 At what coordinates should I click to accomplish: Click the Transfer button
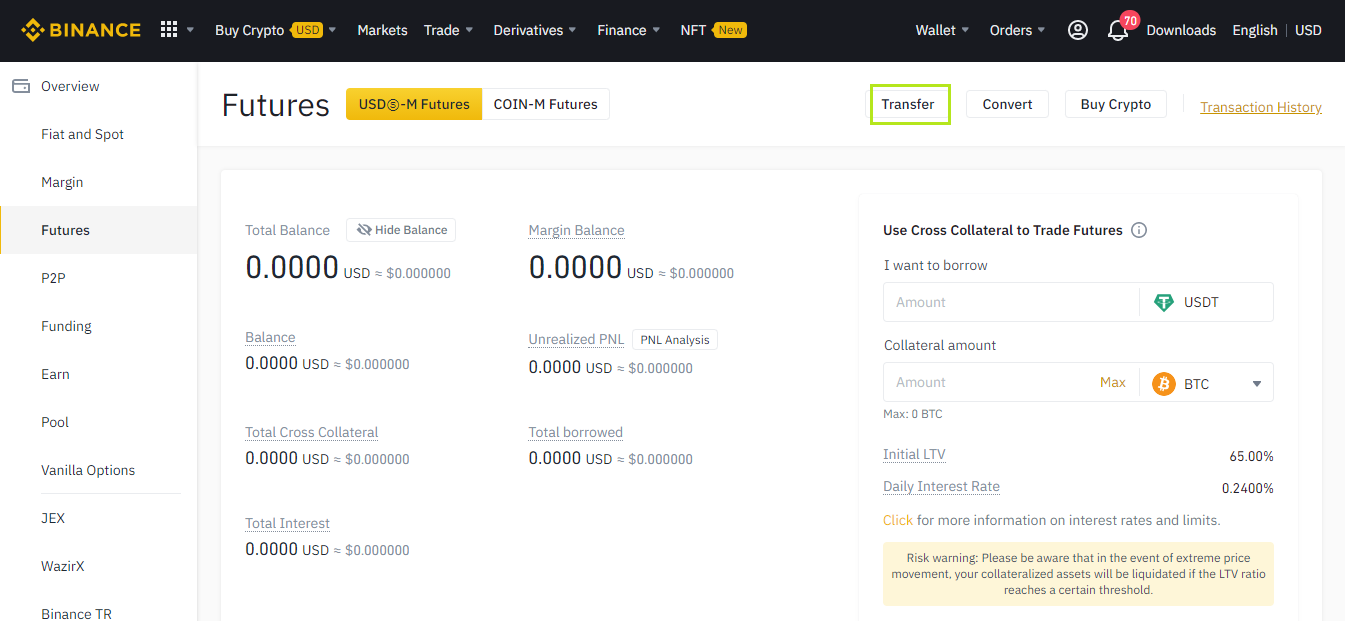908,104
